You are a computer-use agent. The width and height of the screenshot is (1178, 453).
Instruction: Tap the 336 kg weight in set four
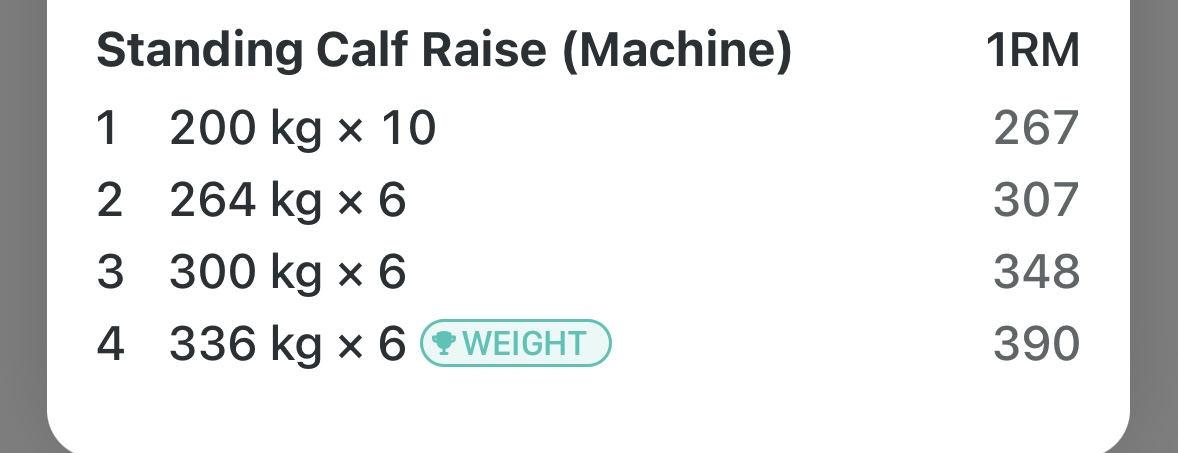click(x=240, y=344)
